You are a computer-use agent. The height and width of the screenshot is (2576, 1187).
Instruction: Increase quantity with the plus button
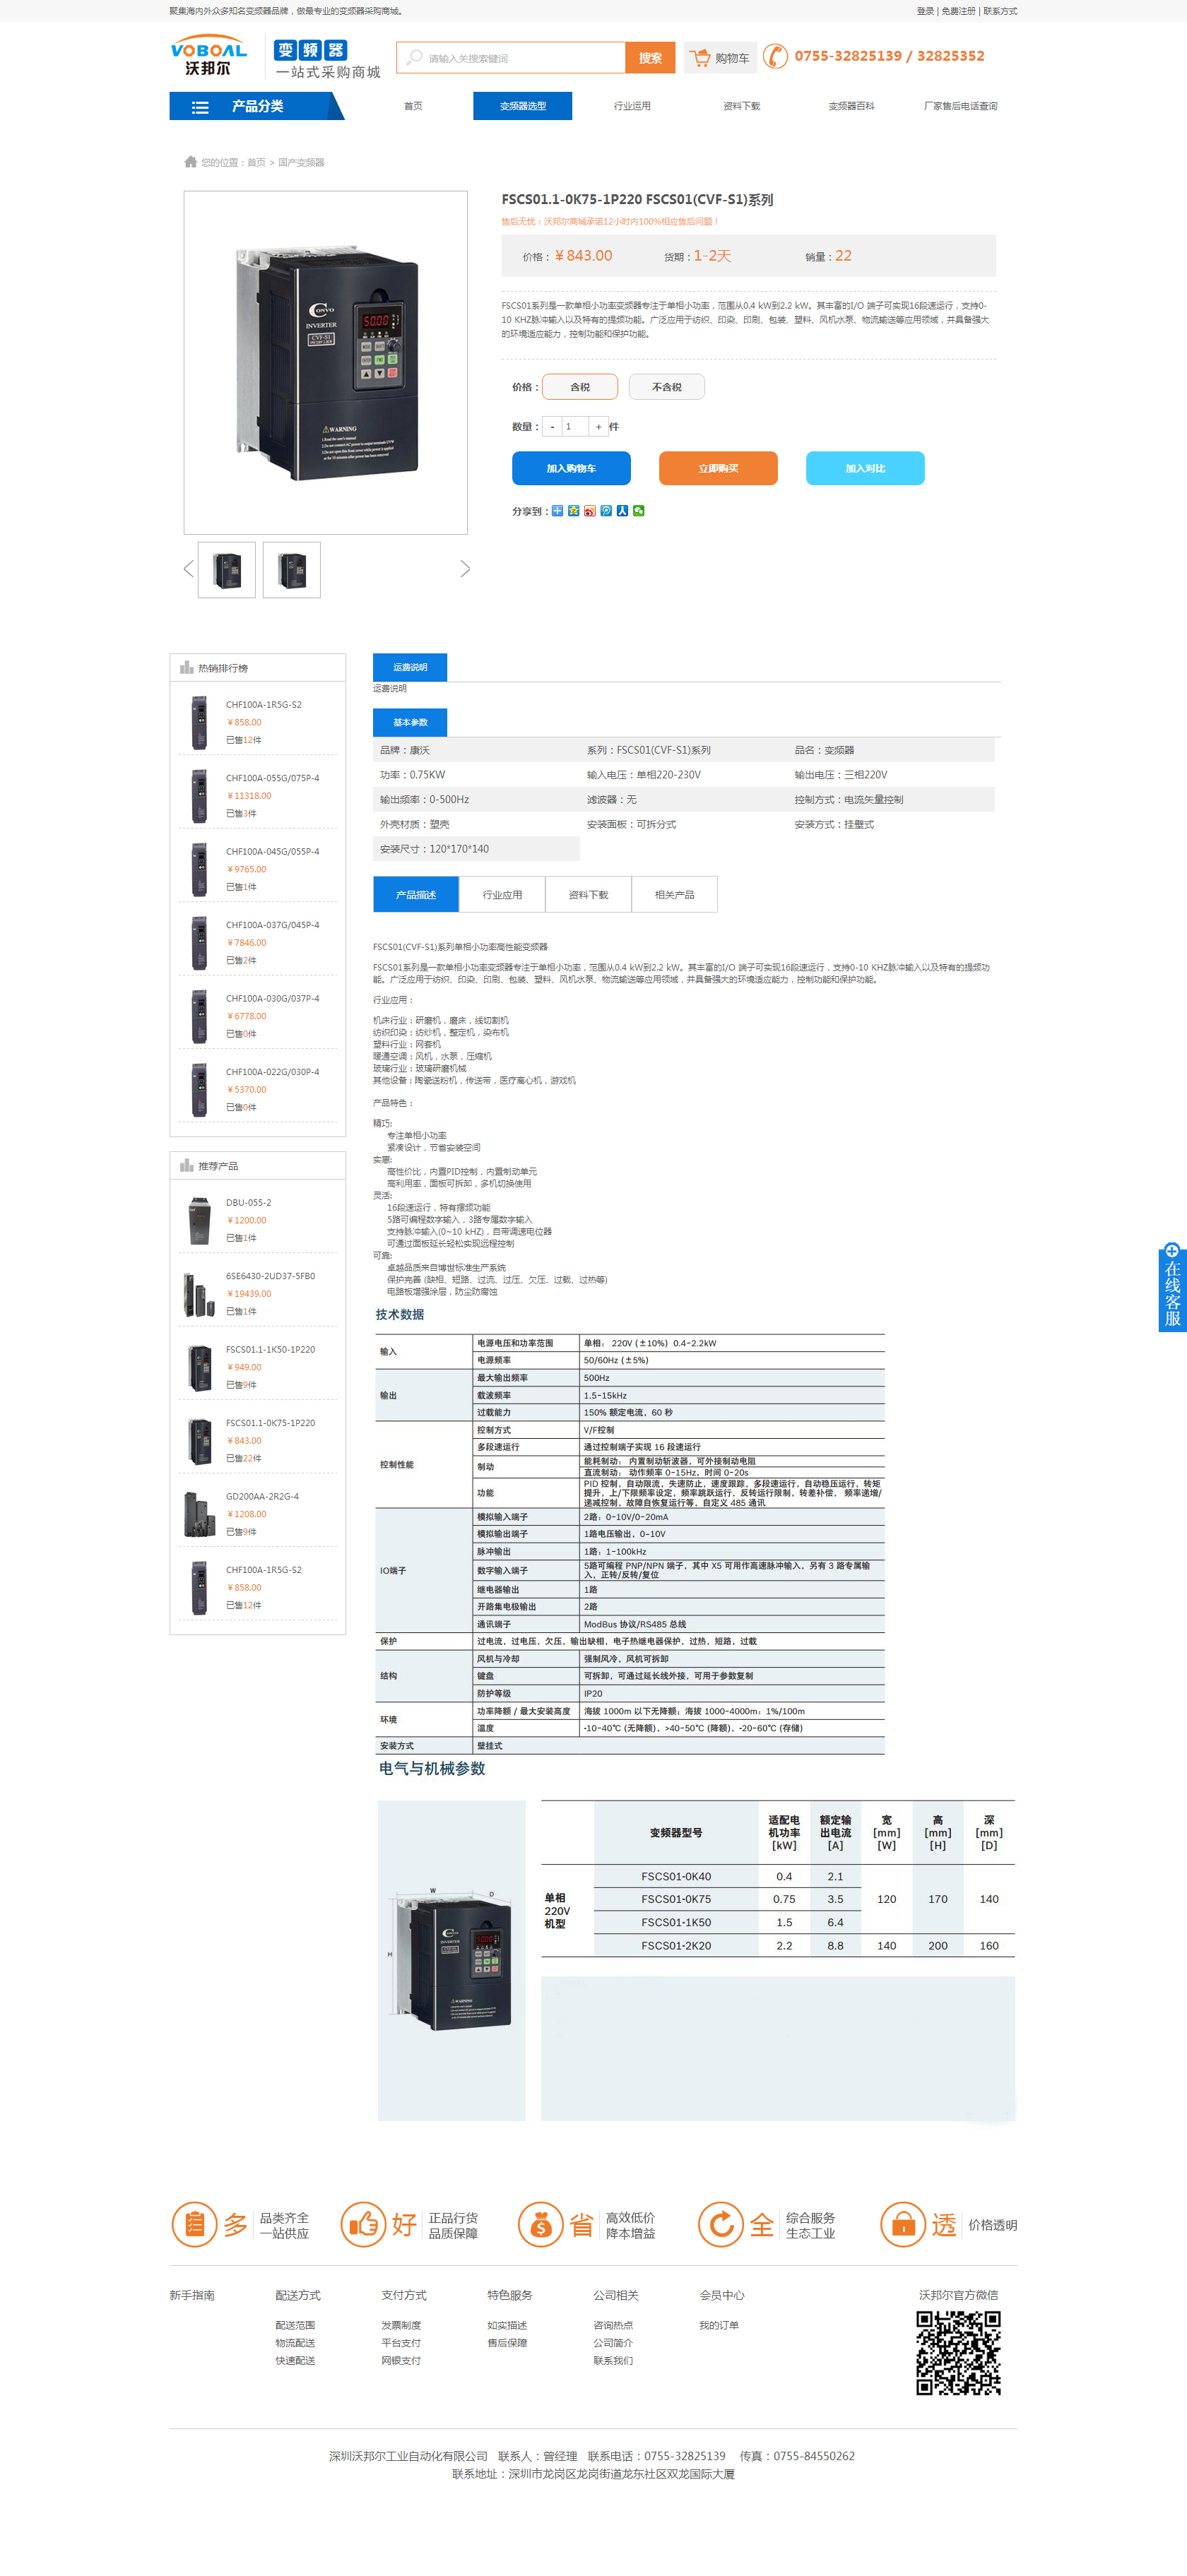pyautogui.click(x=598, y=427)
